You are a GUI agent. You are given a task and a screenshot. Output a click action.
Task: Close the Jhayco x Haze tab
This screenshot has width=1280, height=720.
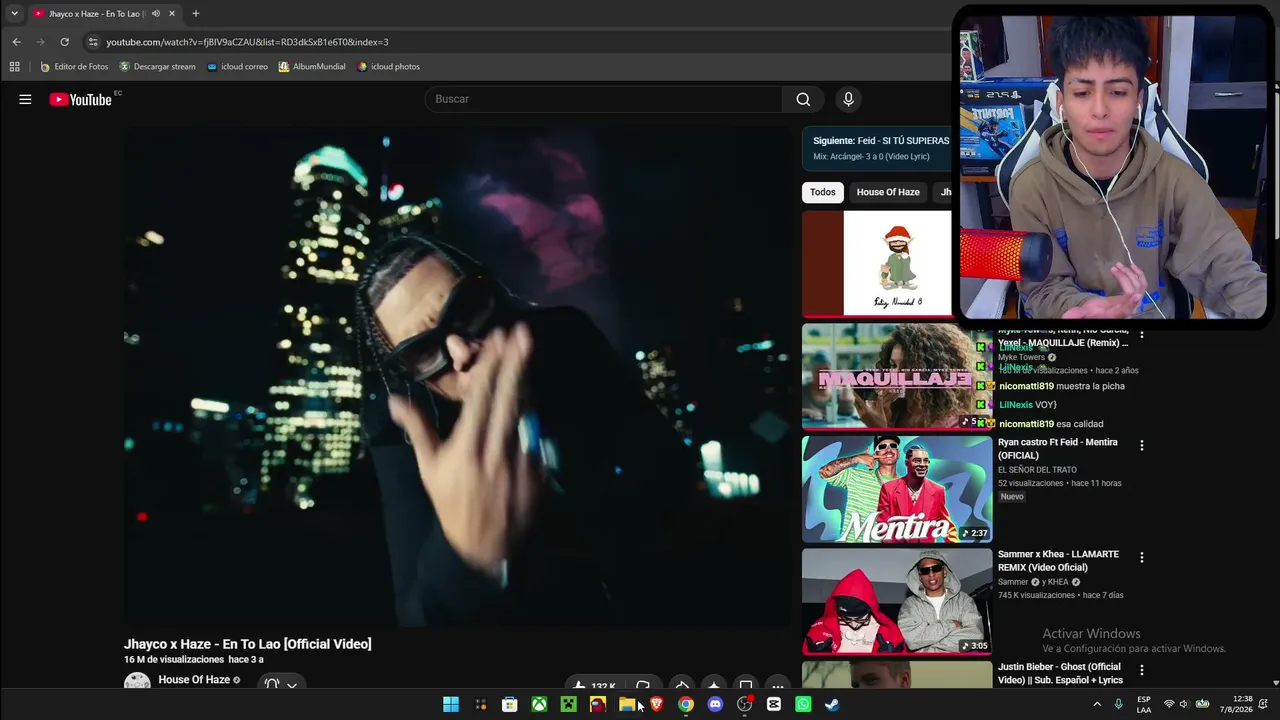[172, 14]
